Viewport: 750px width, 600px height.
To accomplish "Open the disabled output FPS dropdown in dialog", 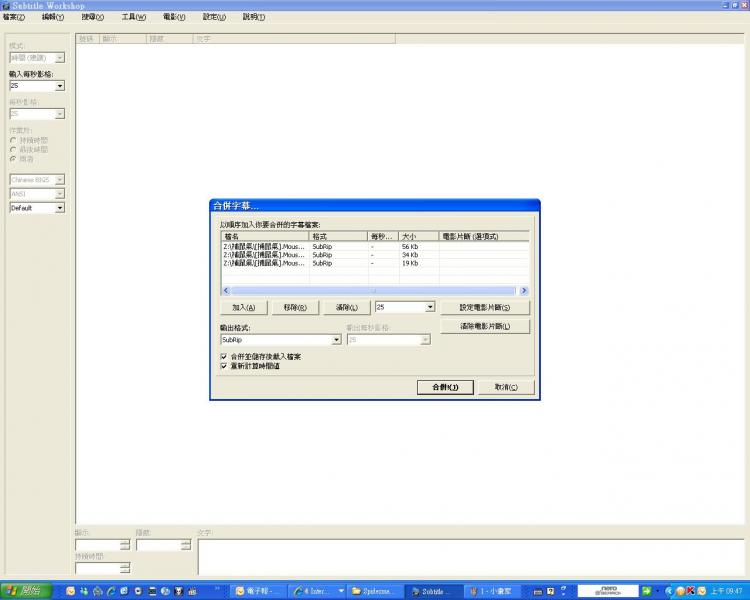I will [x=425, y=340].
